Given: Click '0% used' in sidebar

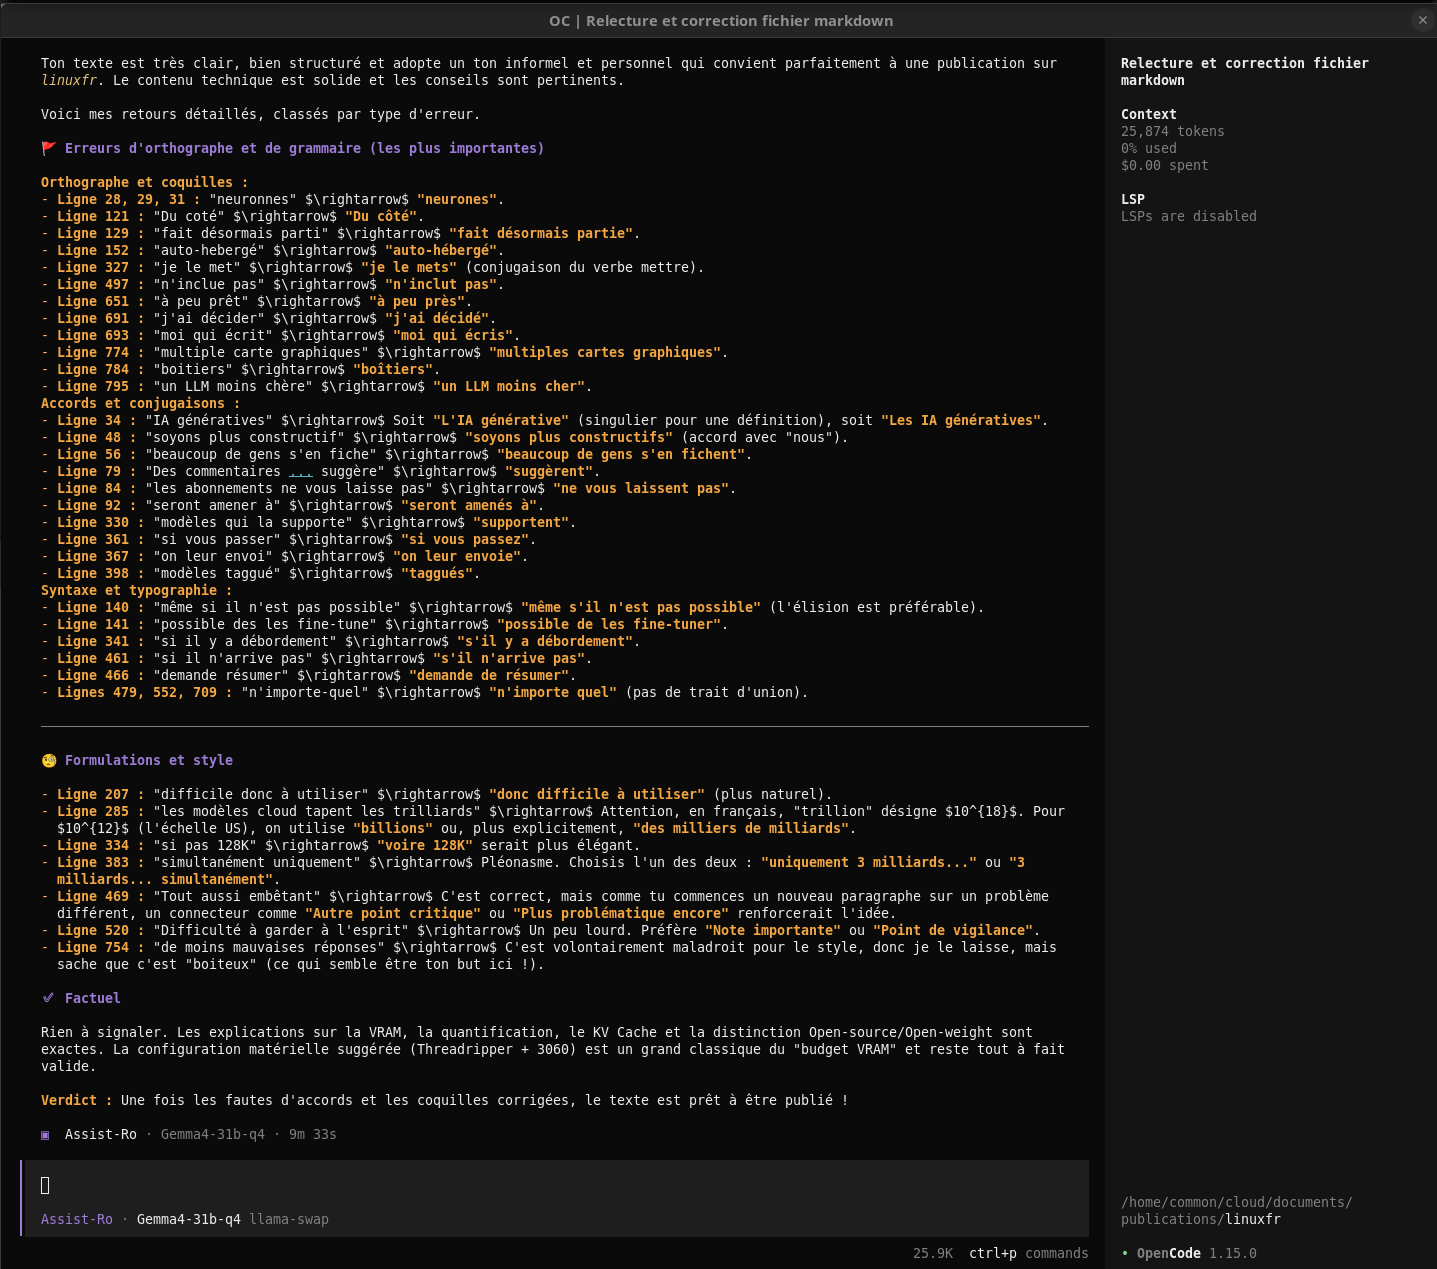Looking at the screenshot, I should tap(1149, 148).
